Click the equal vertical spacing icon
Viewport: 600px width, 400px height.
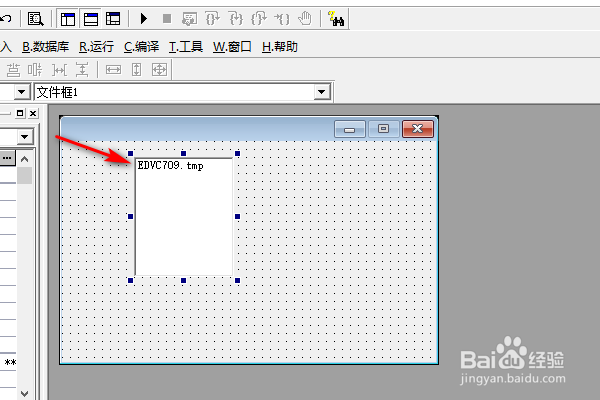(82, 70)
